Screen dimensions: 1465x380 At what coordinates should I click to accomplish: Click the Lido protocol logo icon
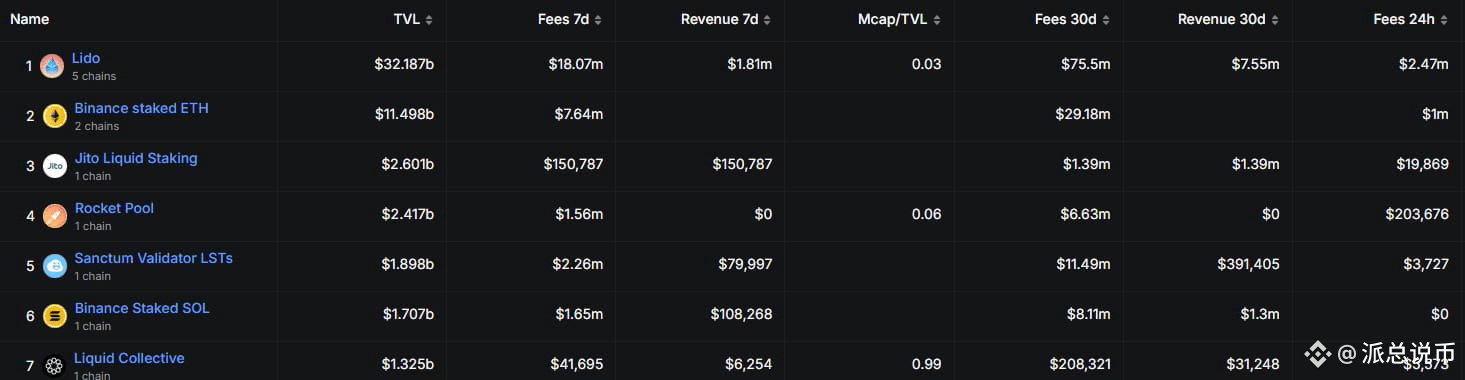coord(52,66)
